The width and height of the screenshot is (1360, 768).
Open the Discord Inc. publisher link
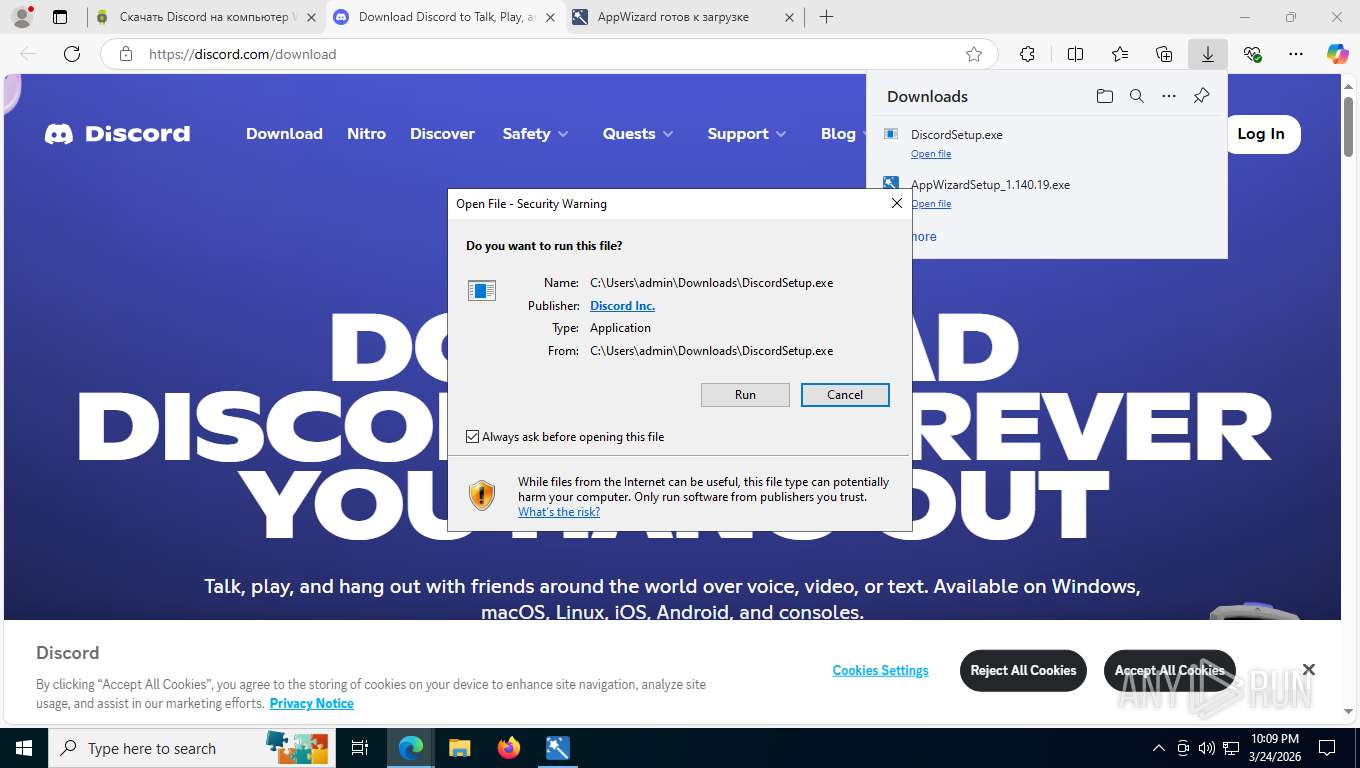click(x=622, y=306)
